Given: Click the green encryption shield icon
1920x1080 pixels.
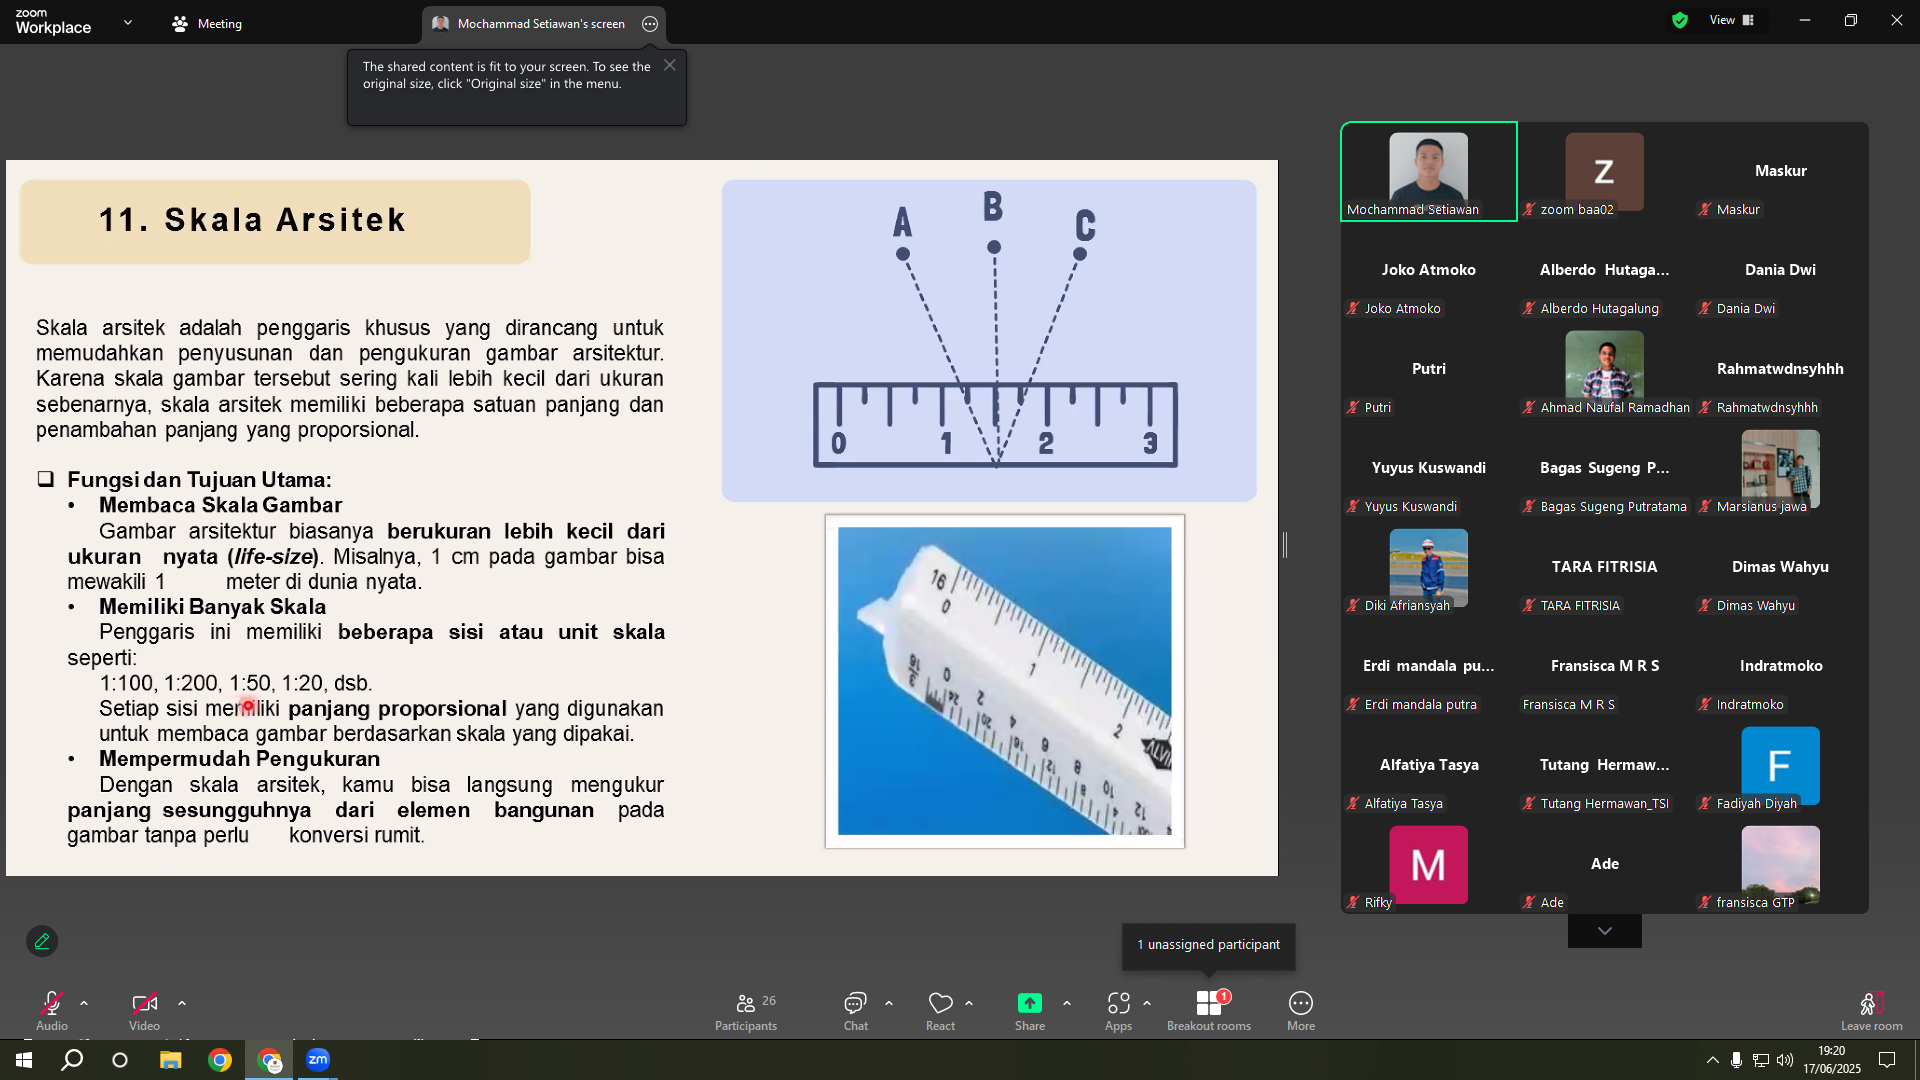Looking at the screenshot, I should coord(1680,20).
